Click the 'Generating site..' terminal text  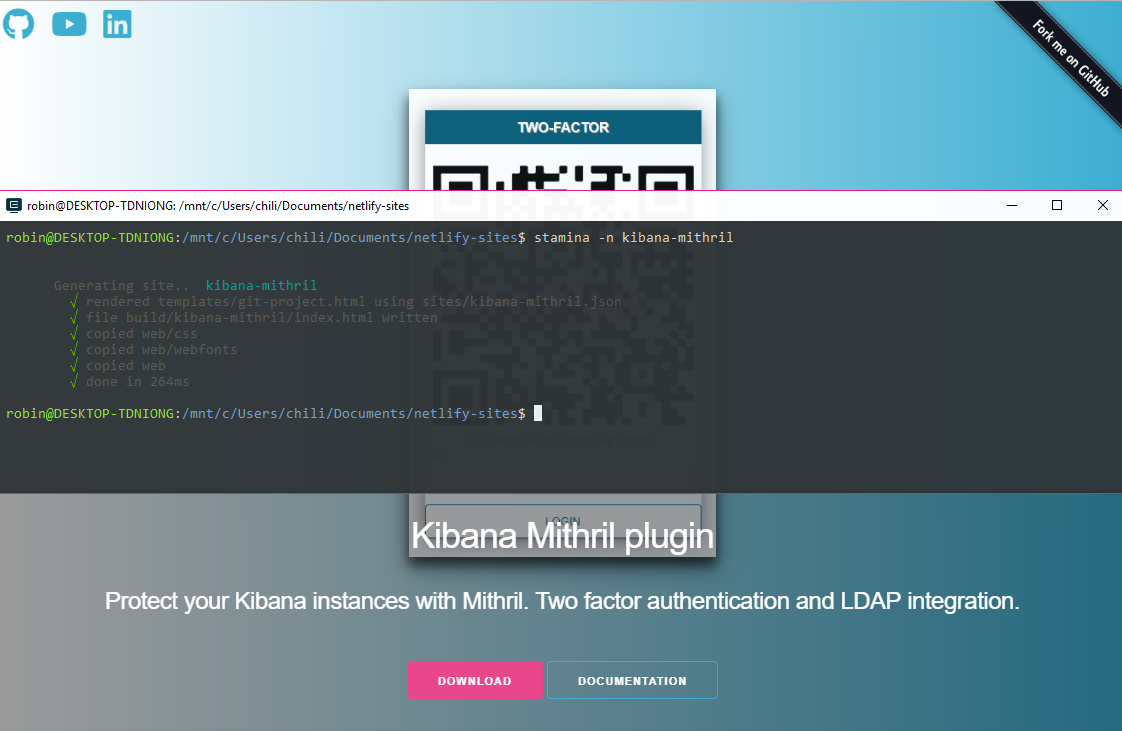coord(122,285)
